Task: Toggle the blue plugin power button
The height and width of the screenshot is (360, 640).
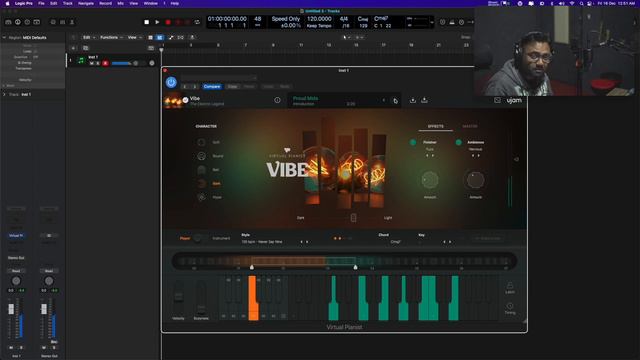Action: point(171,82)
